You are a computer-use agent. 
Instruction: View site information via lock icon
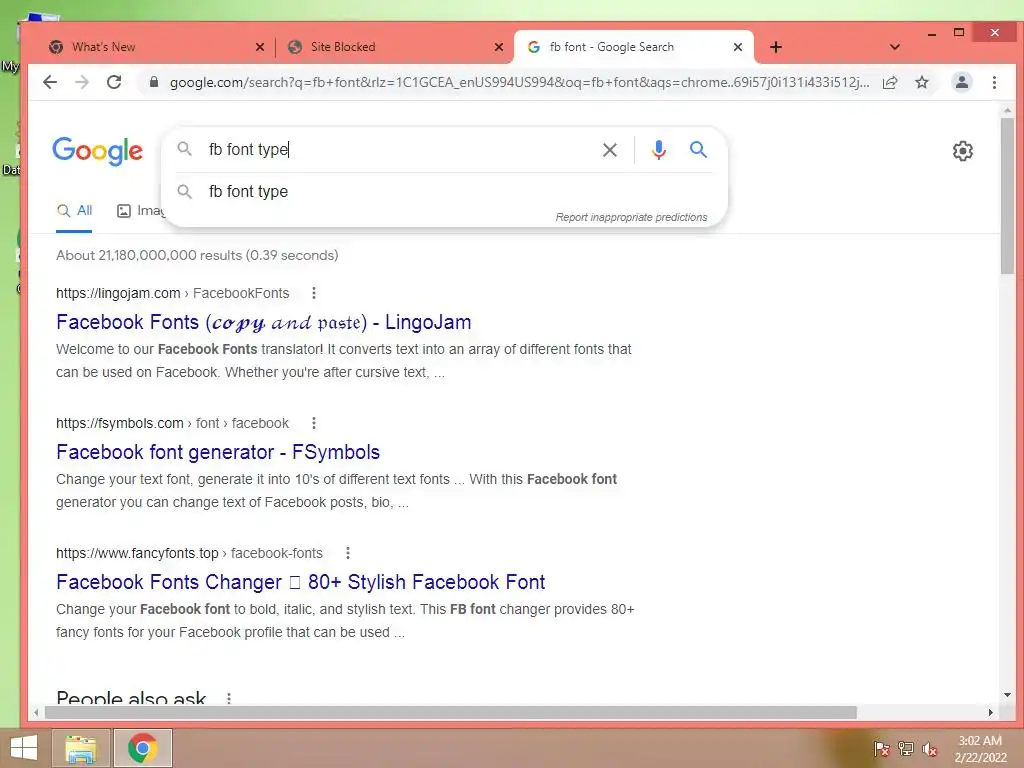click(153, 82)
